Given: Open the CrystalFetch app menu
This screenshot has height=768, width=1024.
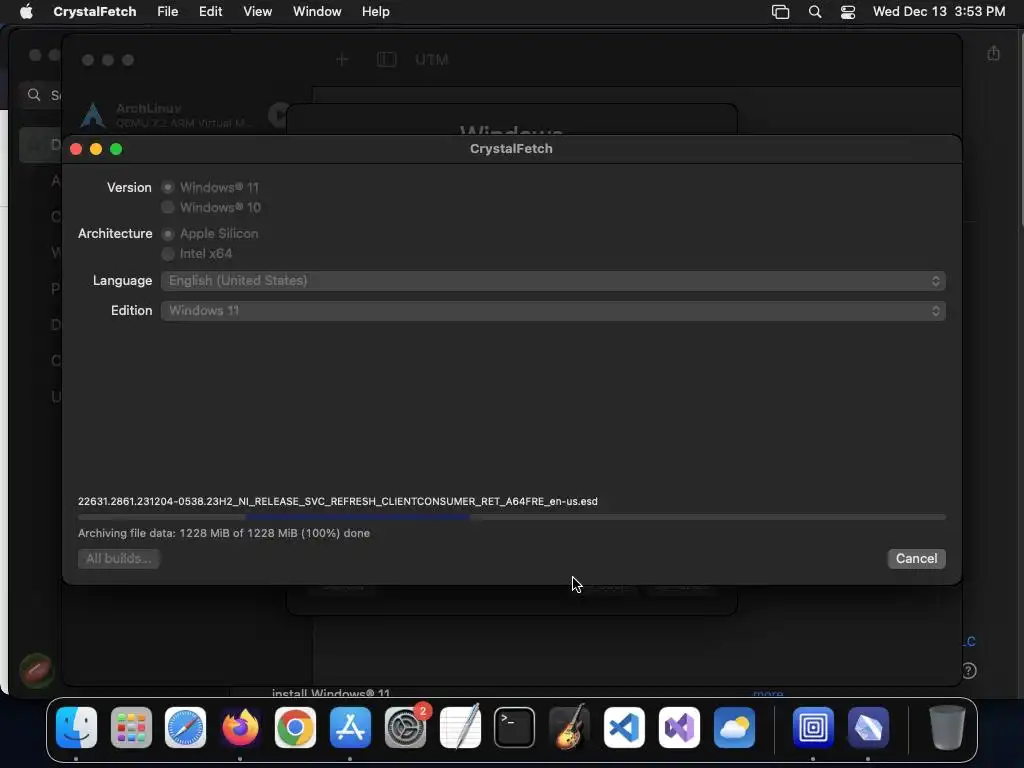Looking at the screenshot, I should [95, 12].
